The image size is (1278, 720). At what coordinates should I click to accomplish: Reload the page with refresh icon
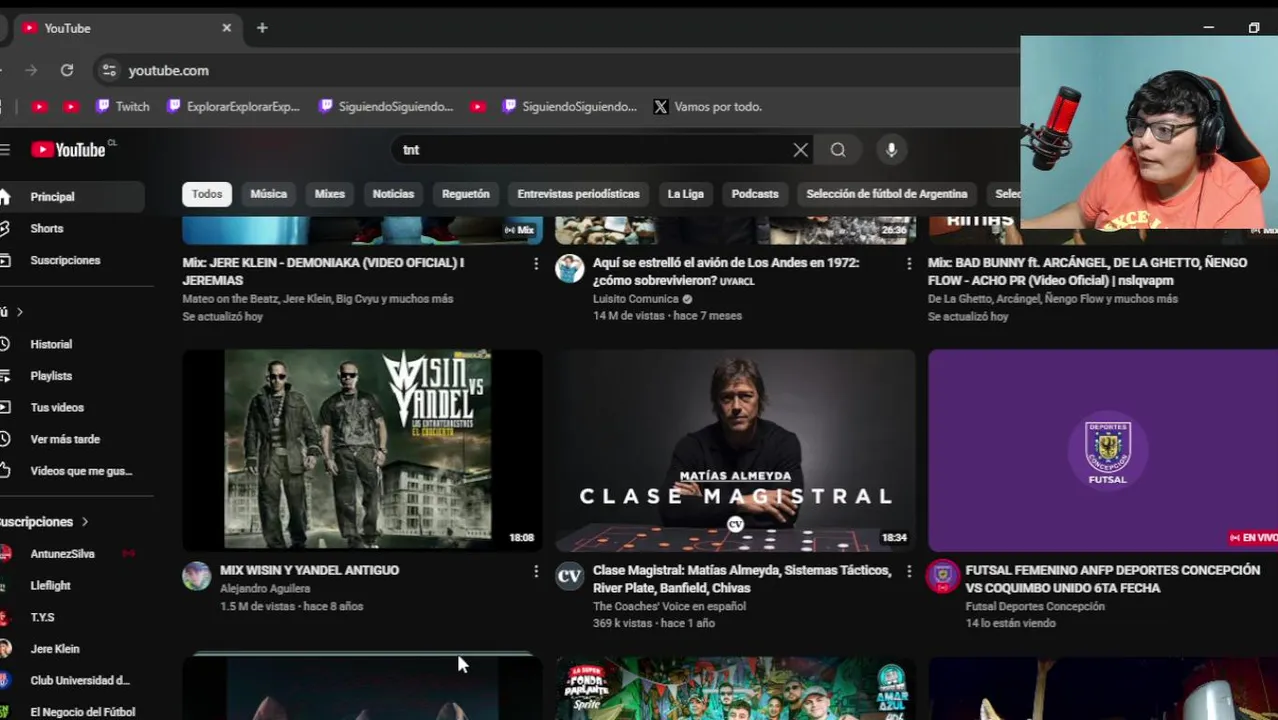point(67,70)
